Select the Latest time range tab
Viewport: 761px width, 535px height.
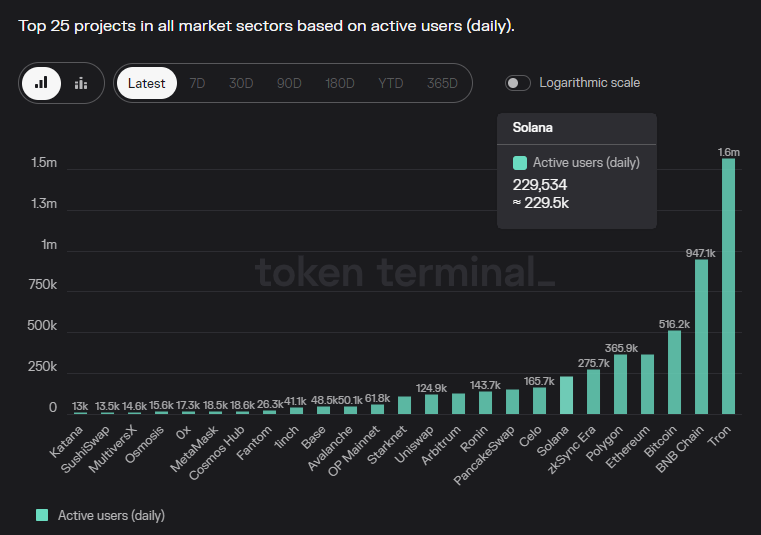point(147,83)
